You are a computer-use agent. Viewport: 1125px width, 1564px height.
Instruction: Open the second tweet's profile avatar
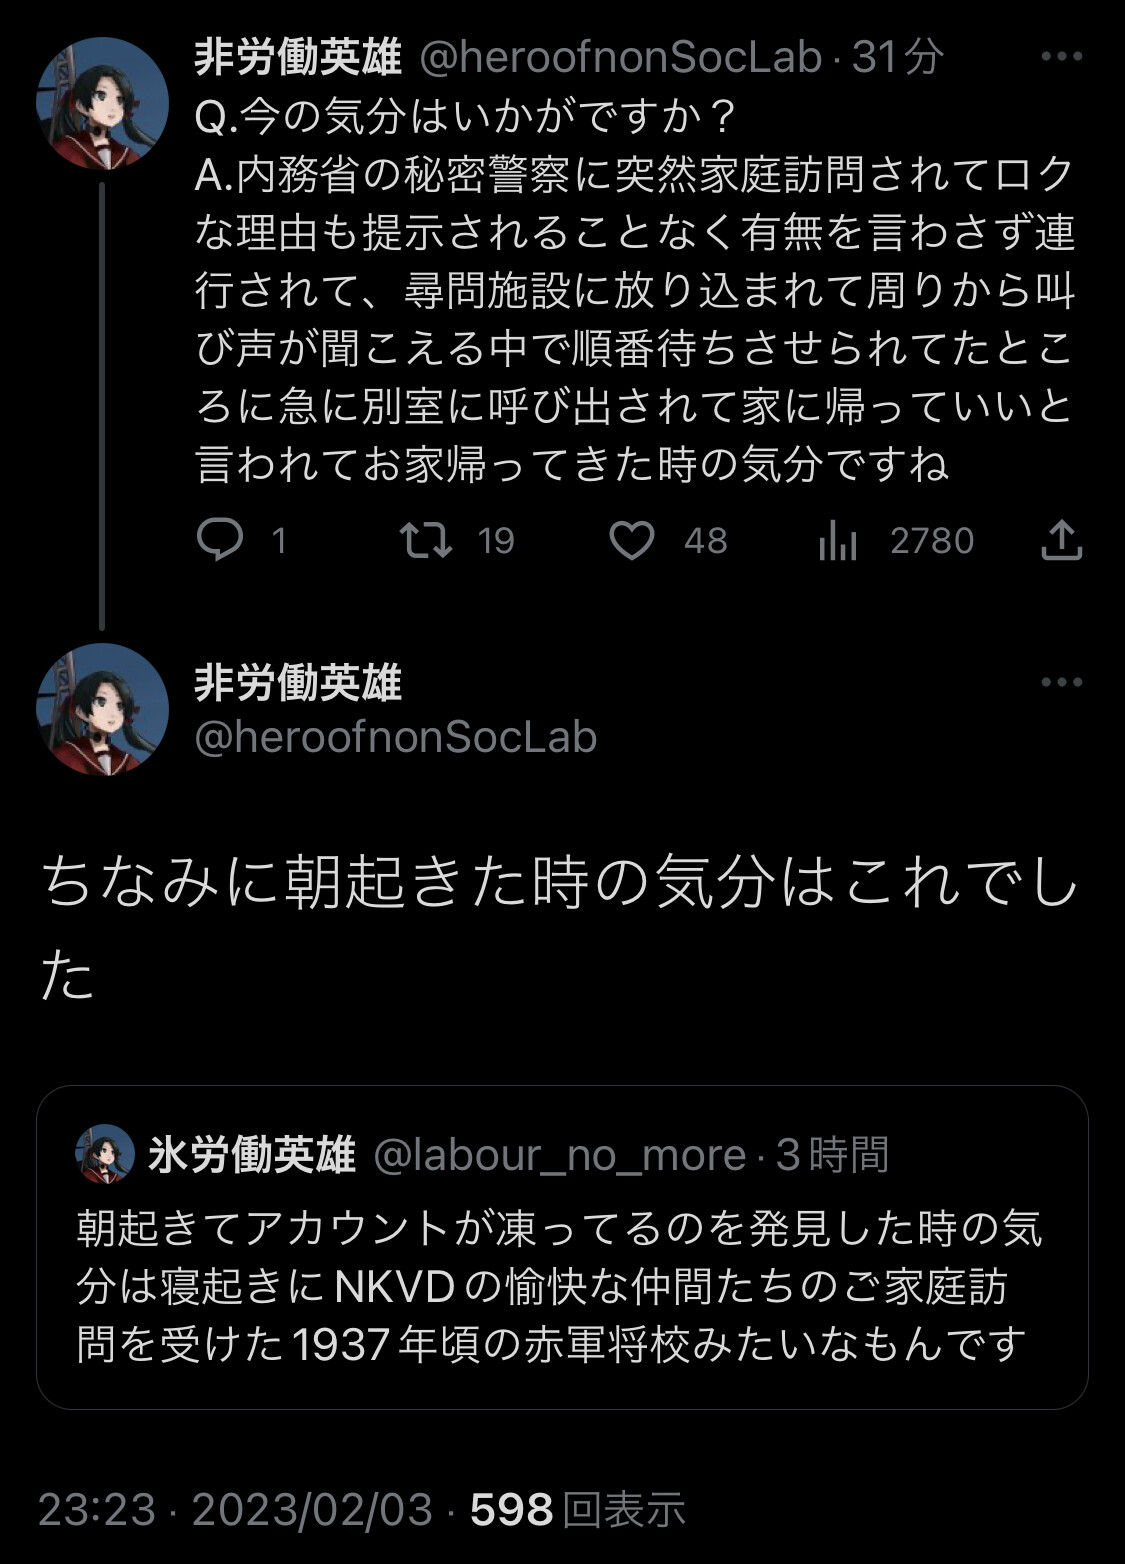pos(102,709)
